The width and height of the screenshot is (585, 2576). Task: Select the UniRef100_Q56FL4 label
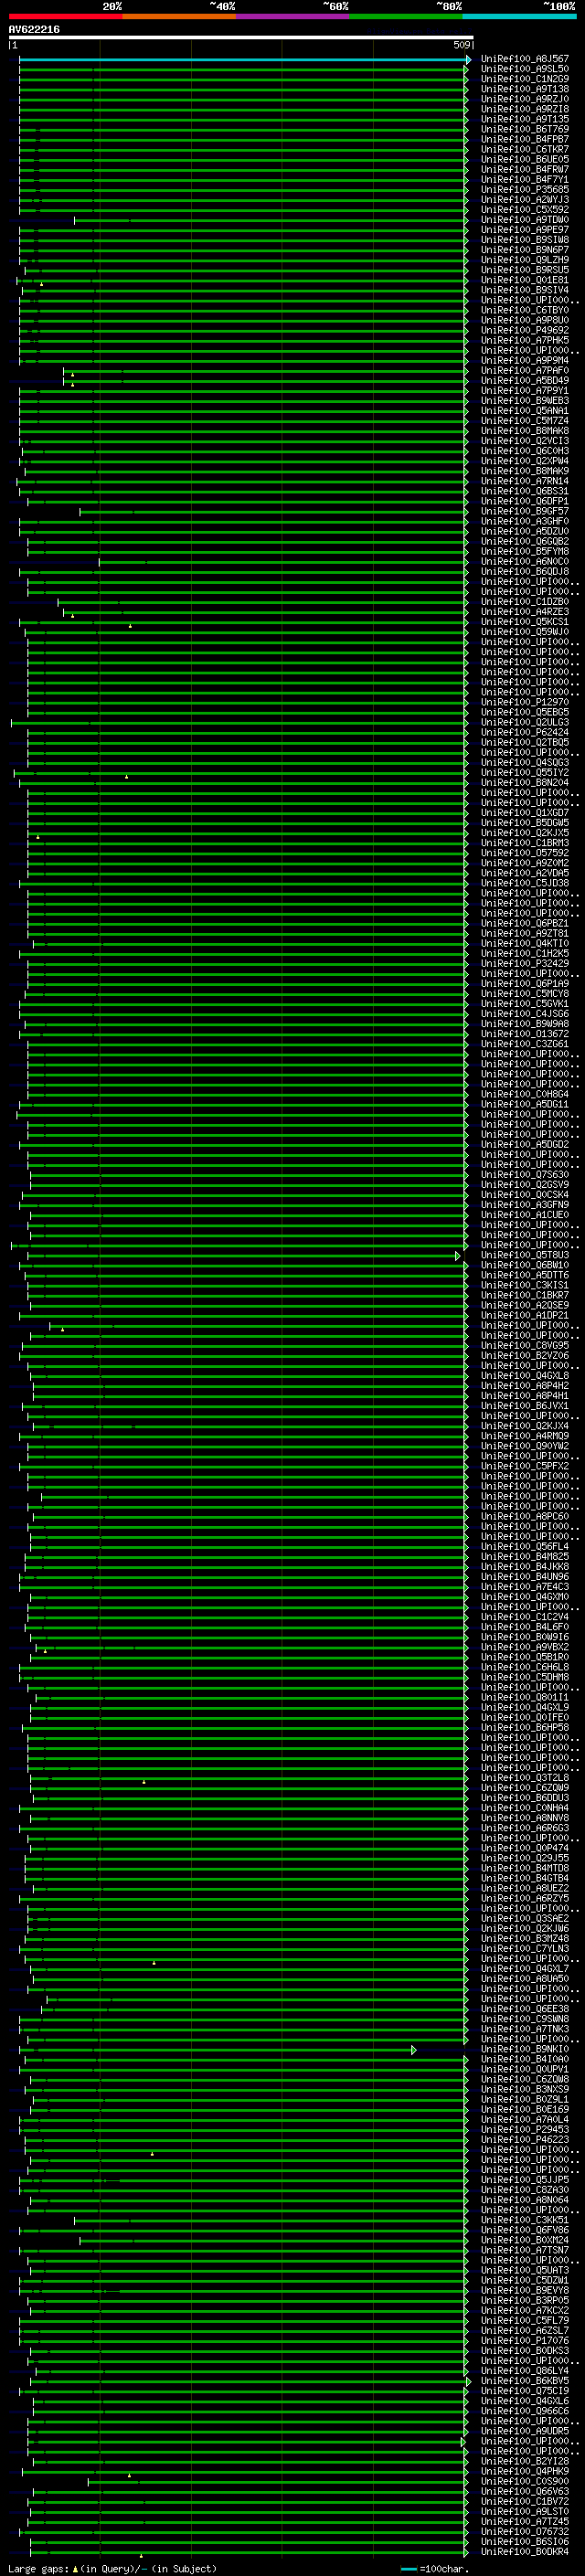tap(524, 1546)
